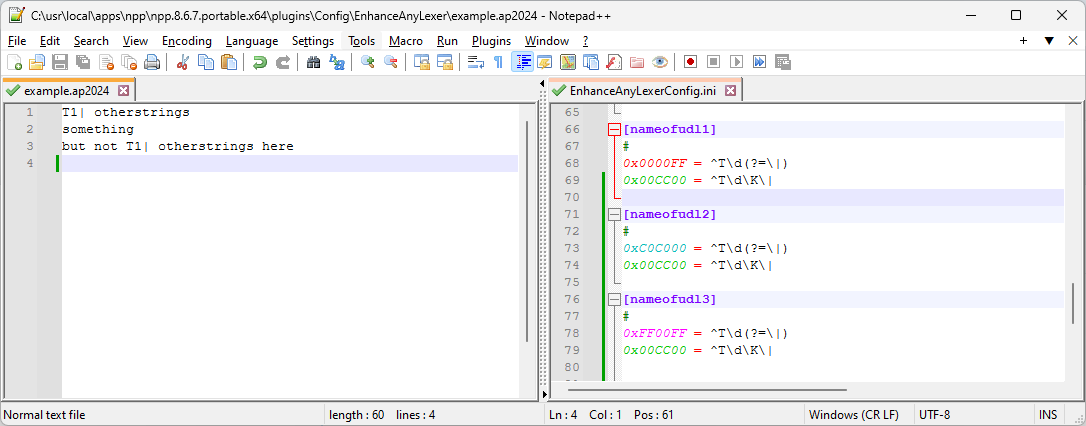The image size is (1086, 426).
Task: Click the 0xFF00FF color value on line 78
Action: point(655,333)
